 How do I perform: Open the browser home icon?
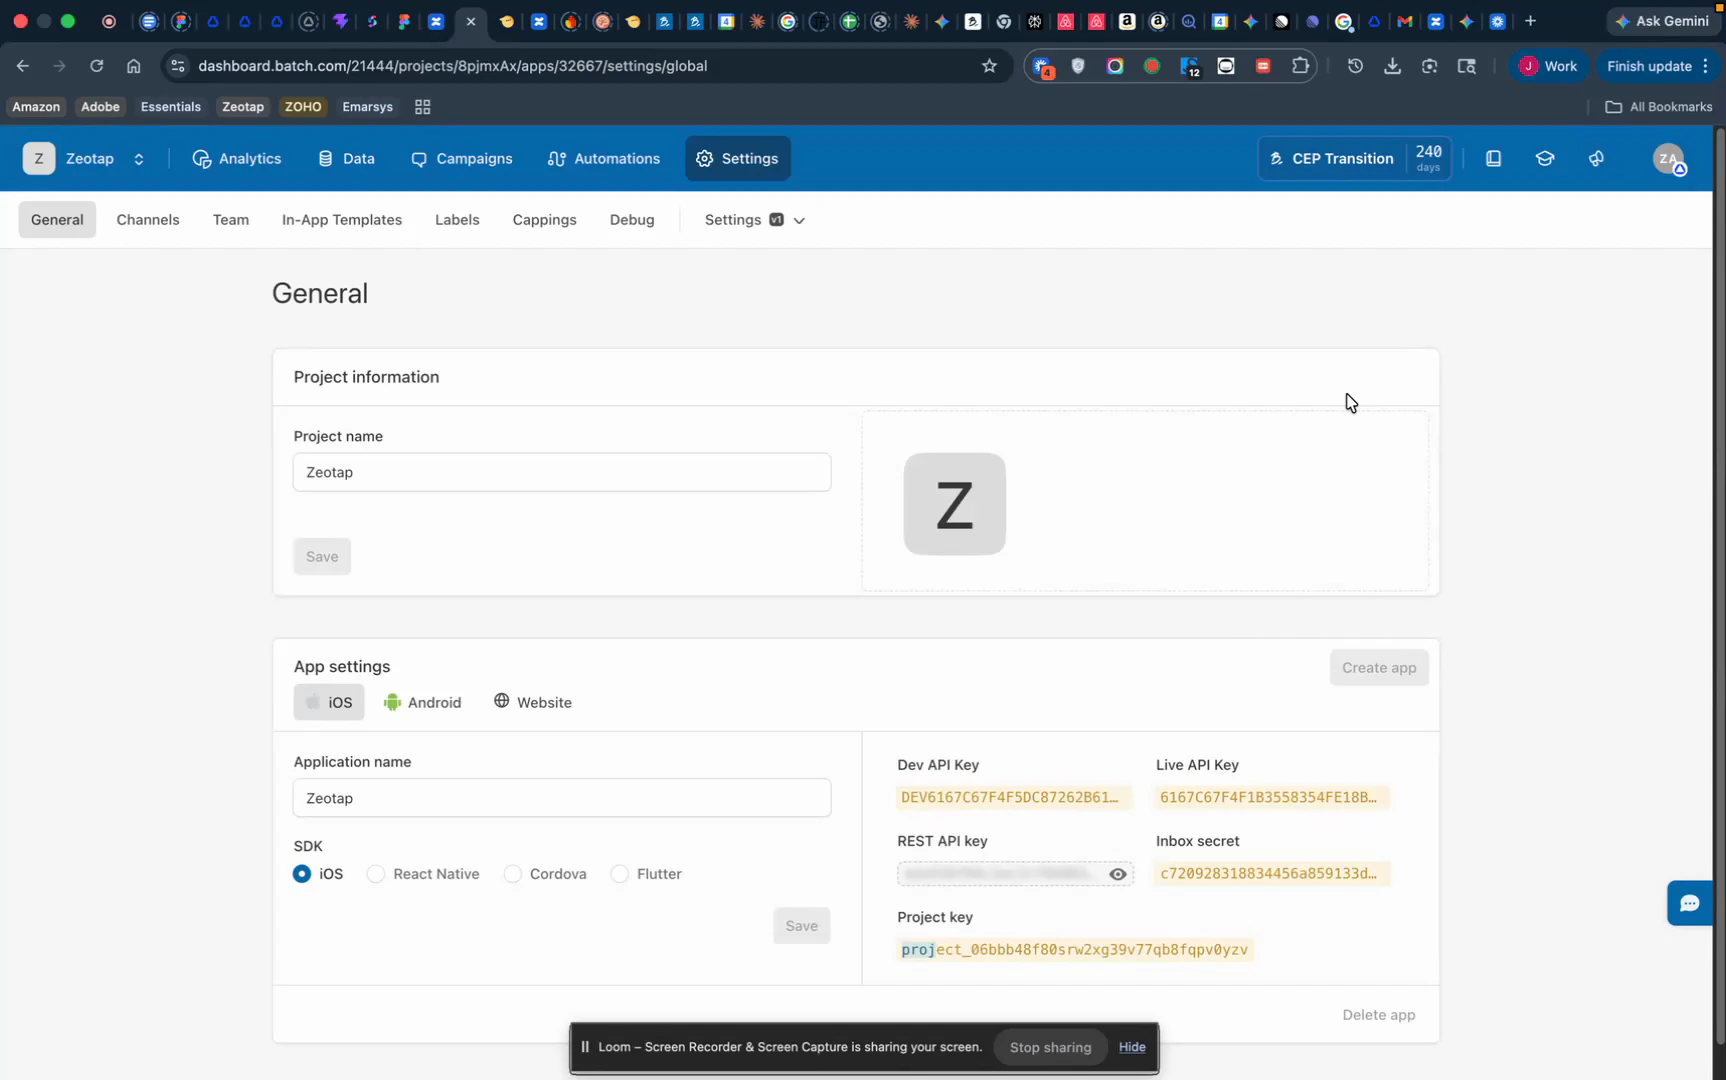[x=133, y=66]
